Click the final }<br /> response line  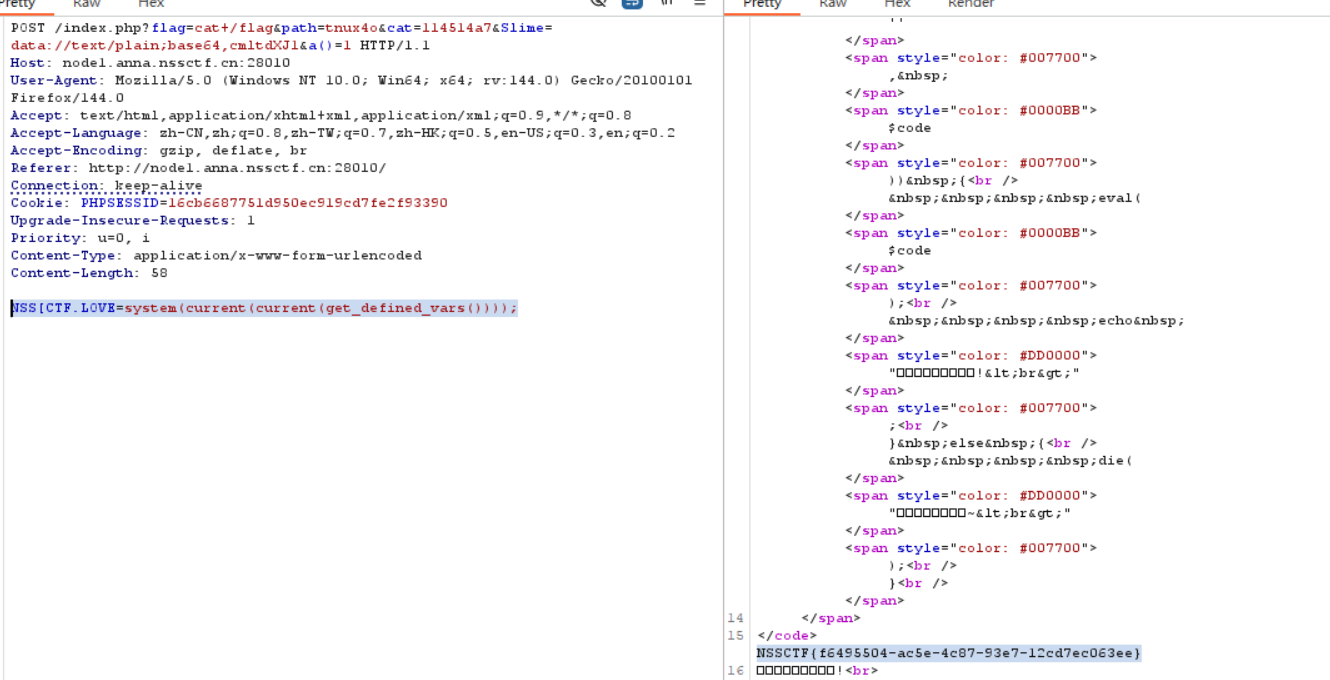[918, 583]
